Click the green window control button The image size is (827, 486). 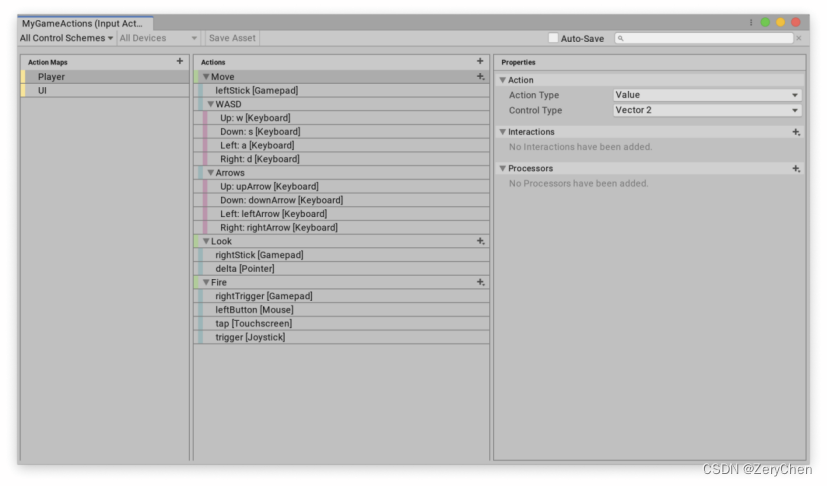pyautogui.click(x=765, y=22)
